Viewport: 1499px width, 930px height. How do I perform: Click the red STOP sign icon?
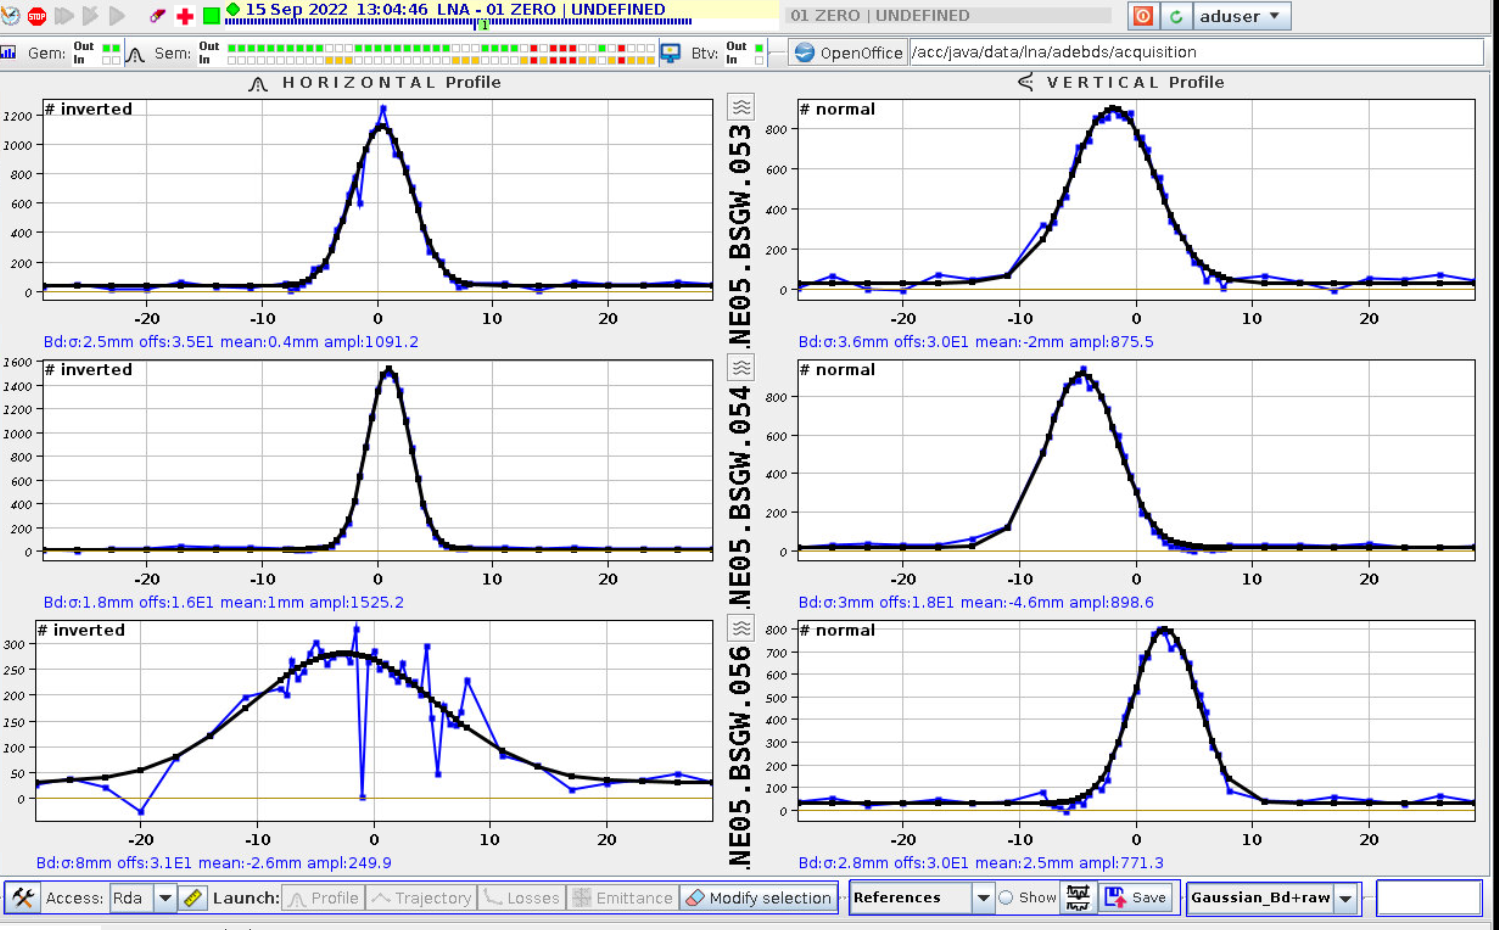click(x=37, y=16)
